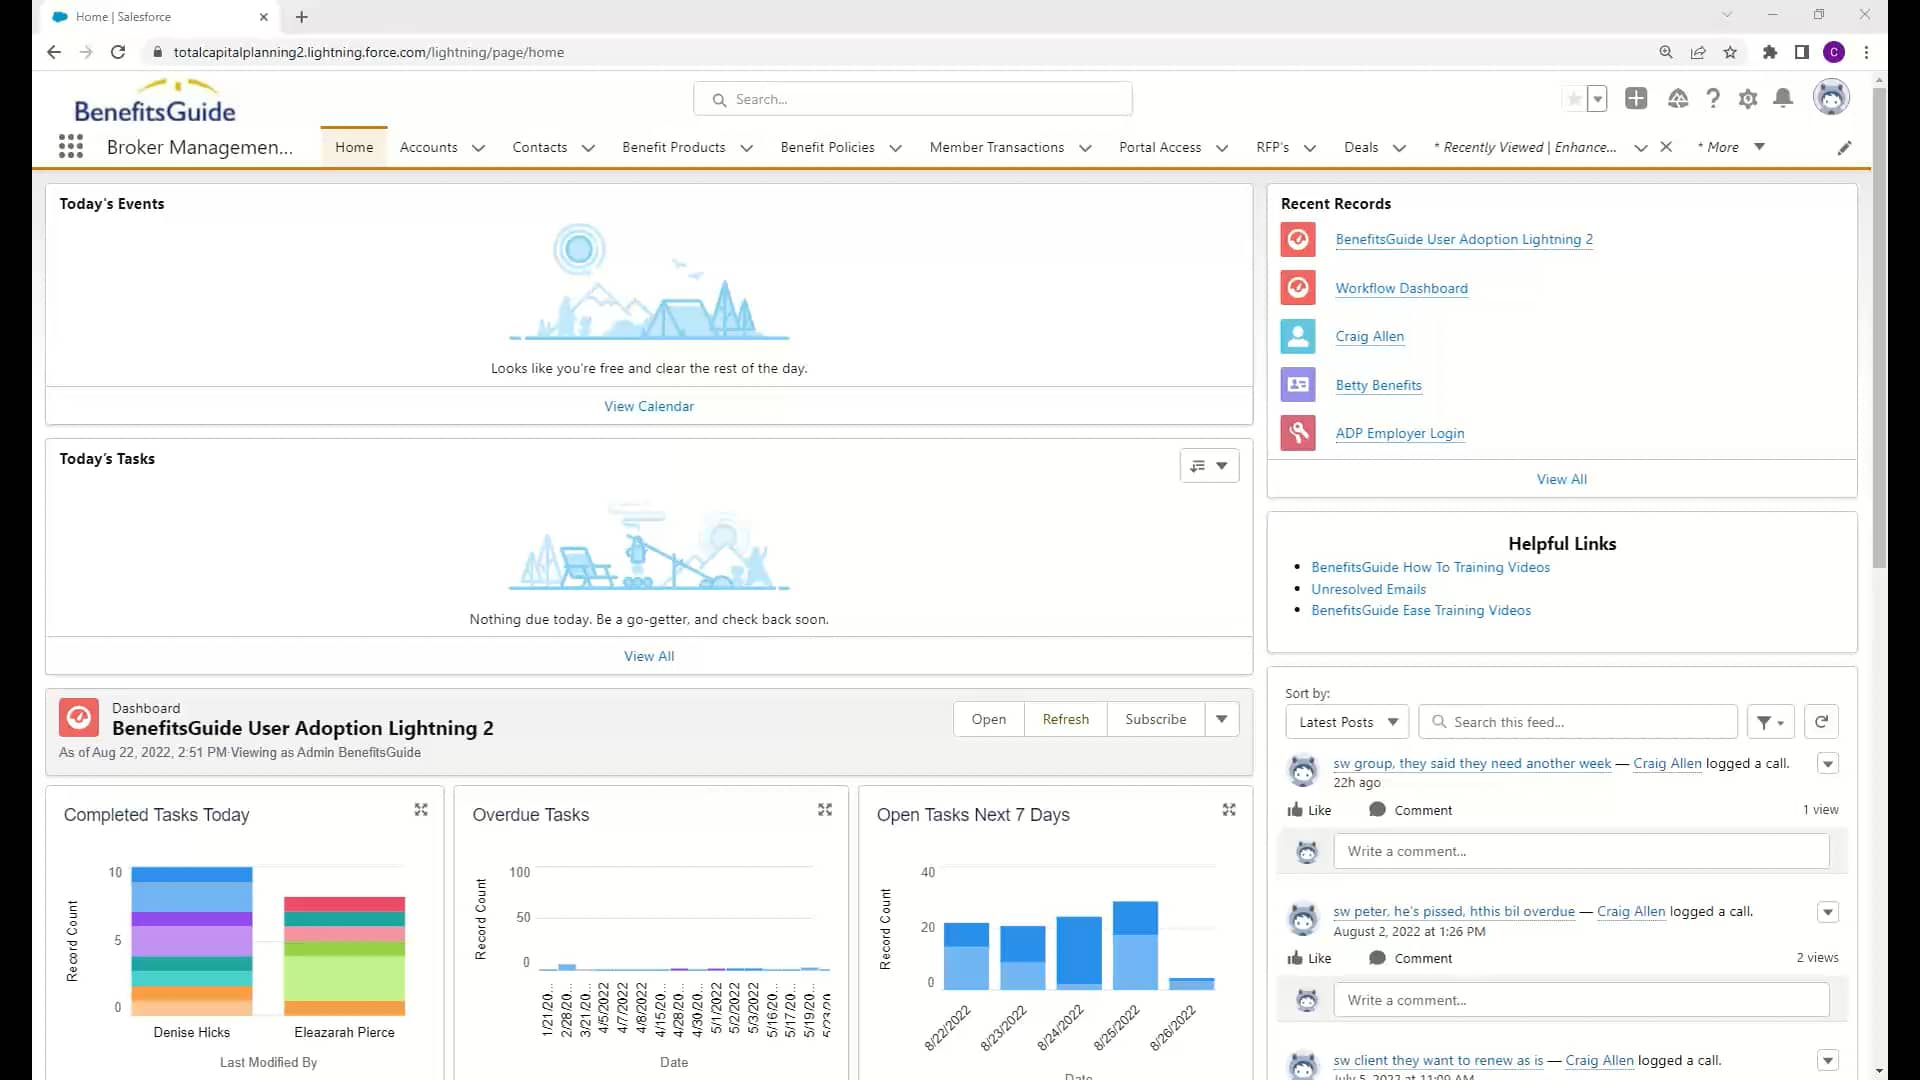1920x1080 pixels.
Task: Switch to the Contacts tab
Action: (540, 147)
